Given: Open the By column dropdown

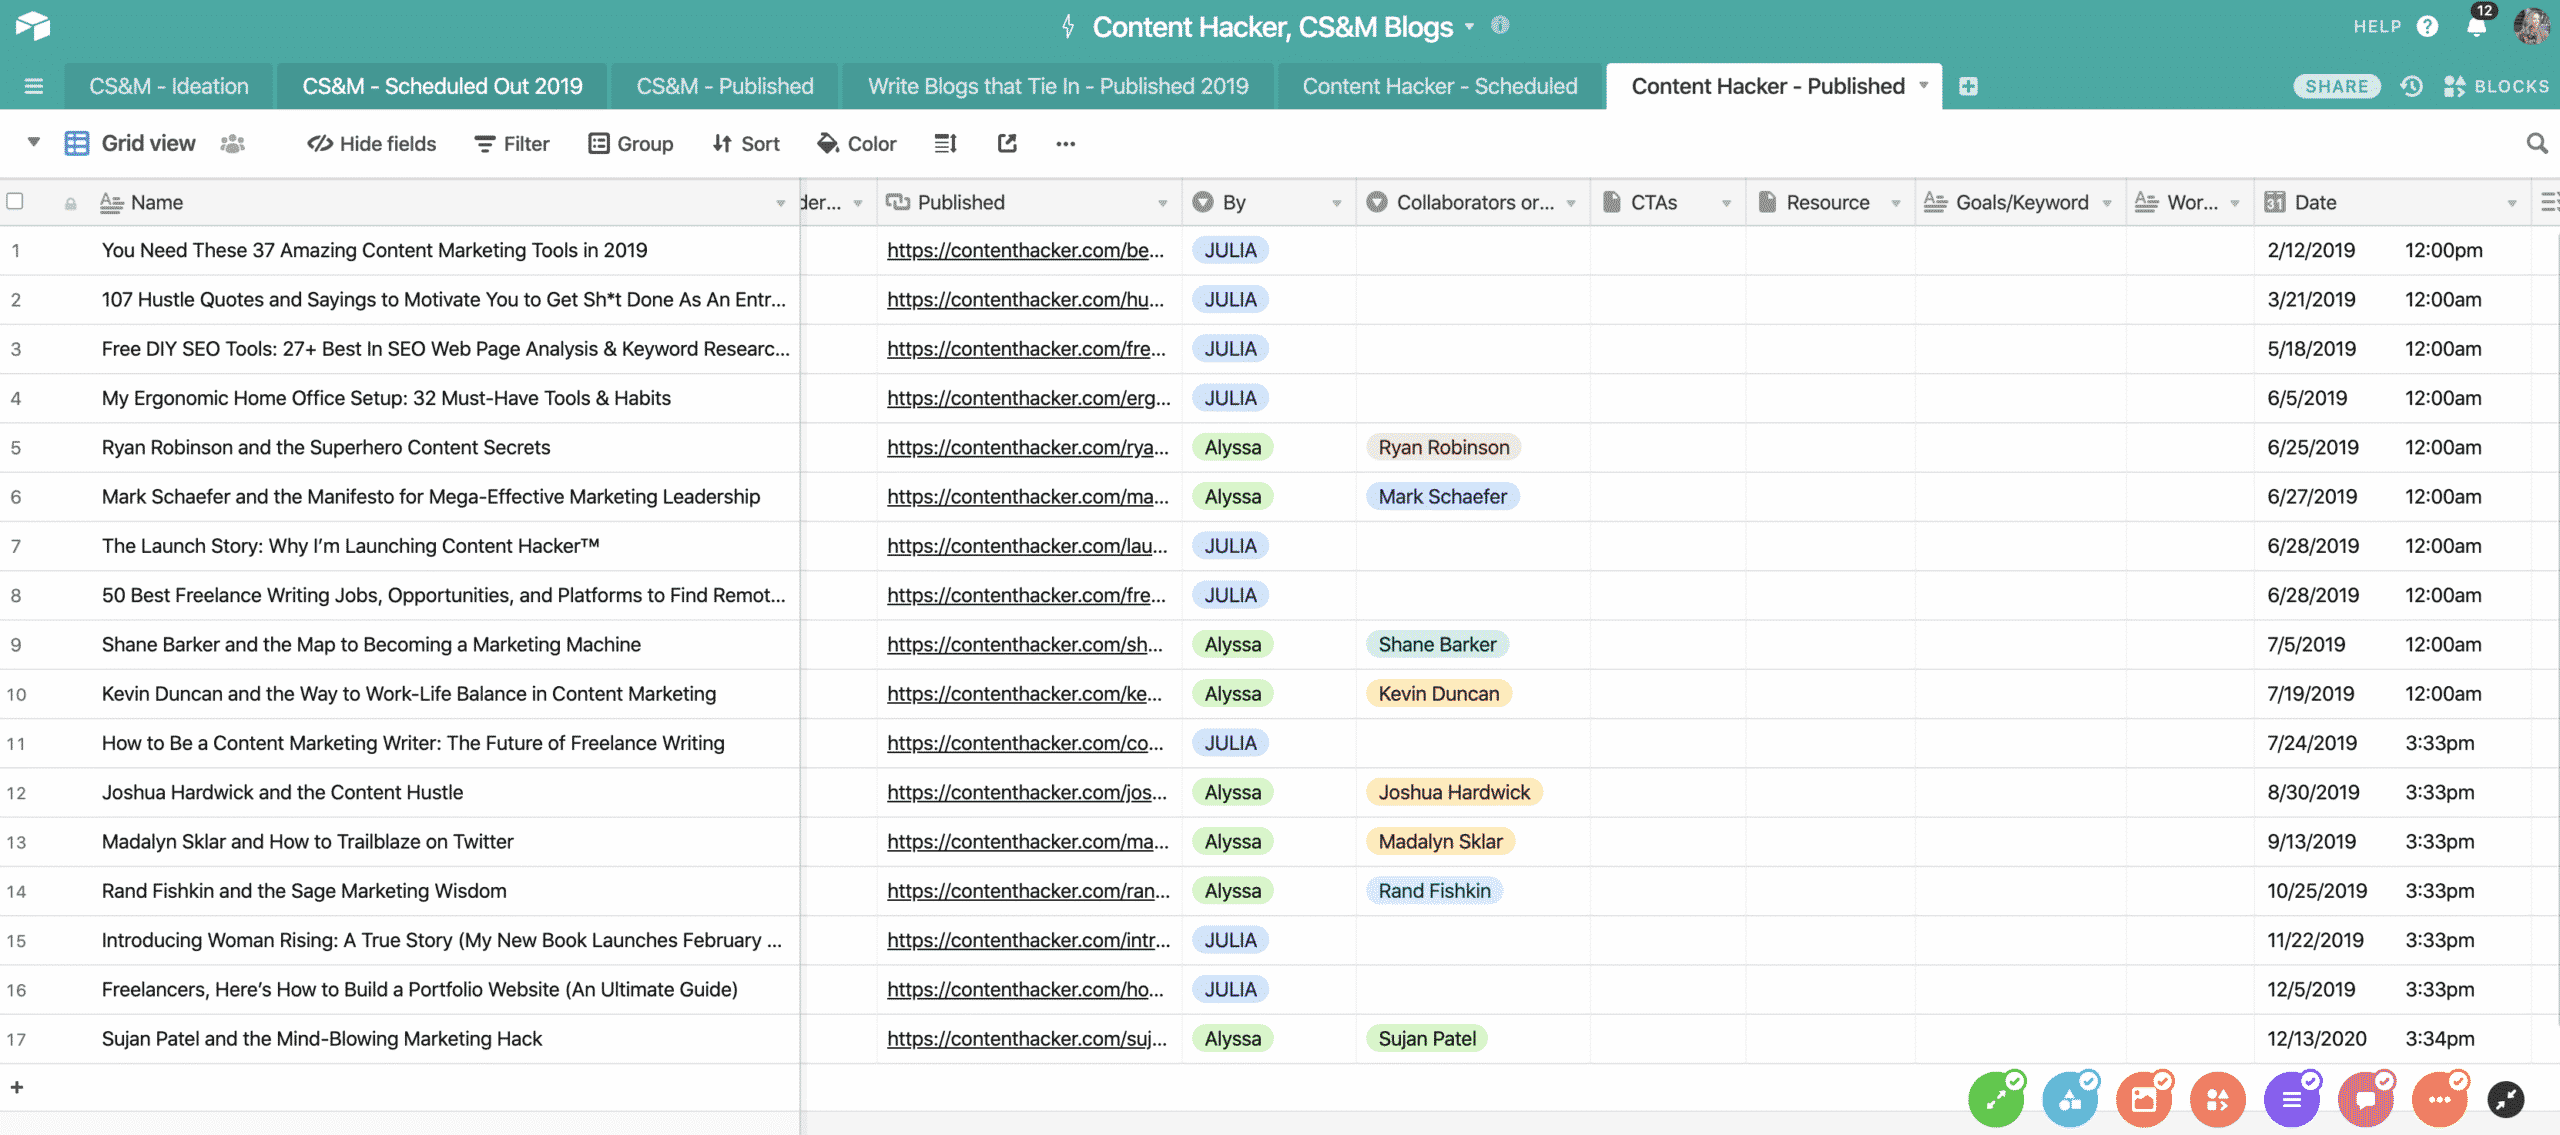Looking at the screenshot, I should click(1337, 203).
